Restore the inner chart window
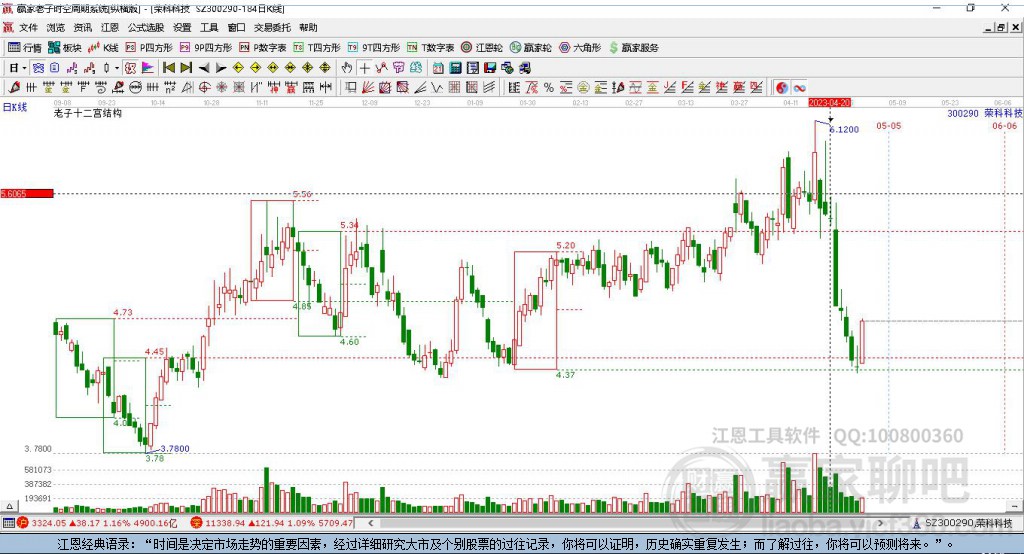This screenshot has height=554, width=1024. click(1001, 27)
